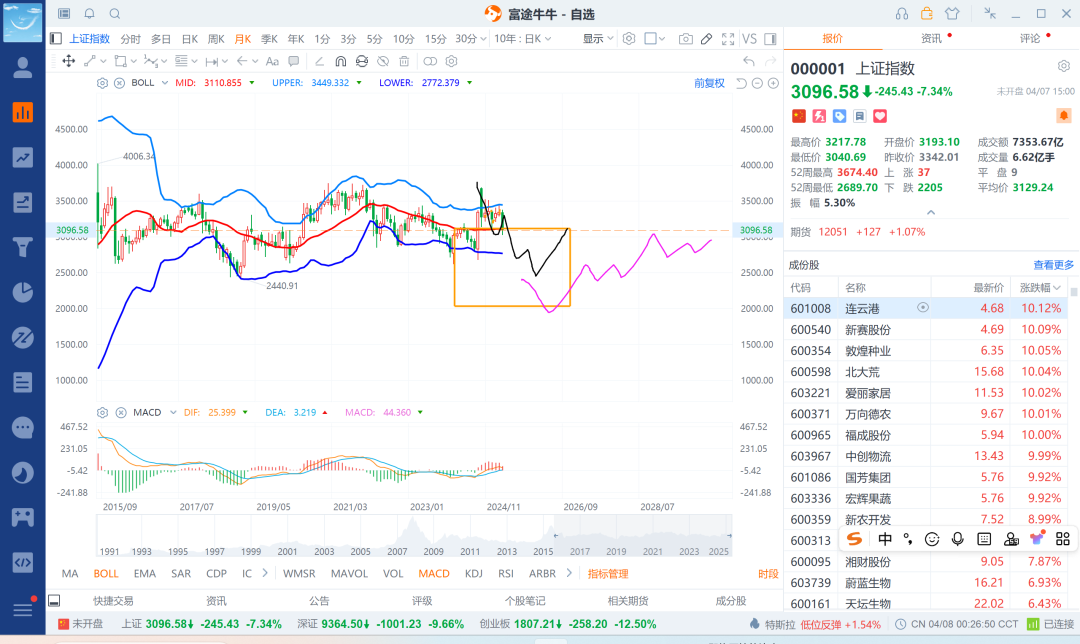Open the account profile sidebar icon

coord(23,67)
